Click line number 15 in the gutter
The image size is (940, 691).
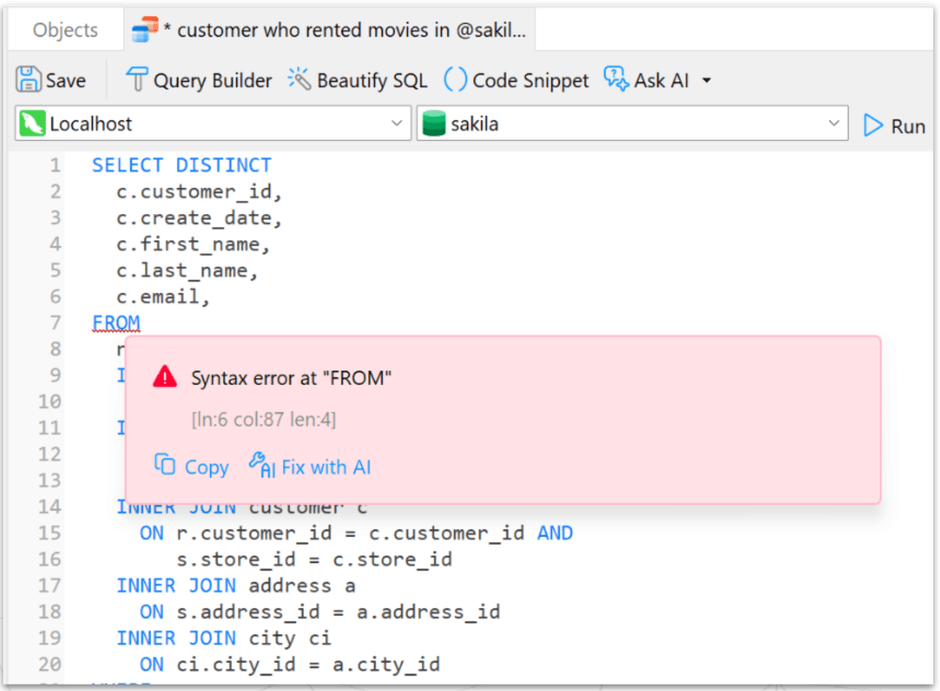pos(50,533)
